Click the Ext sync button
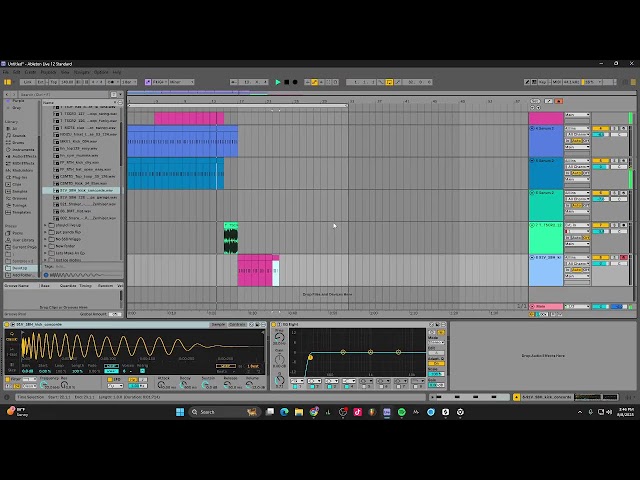 pyautogui.click(x=41, y=82)
